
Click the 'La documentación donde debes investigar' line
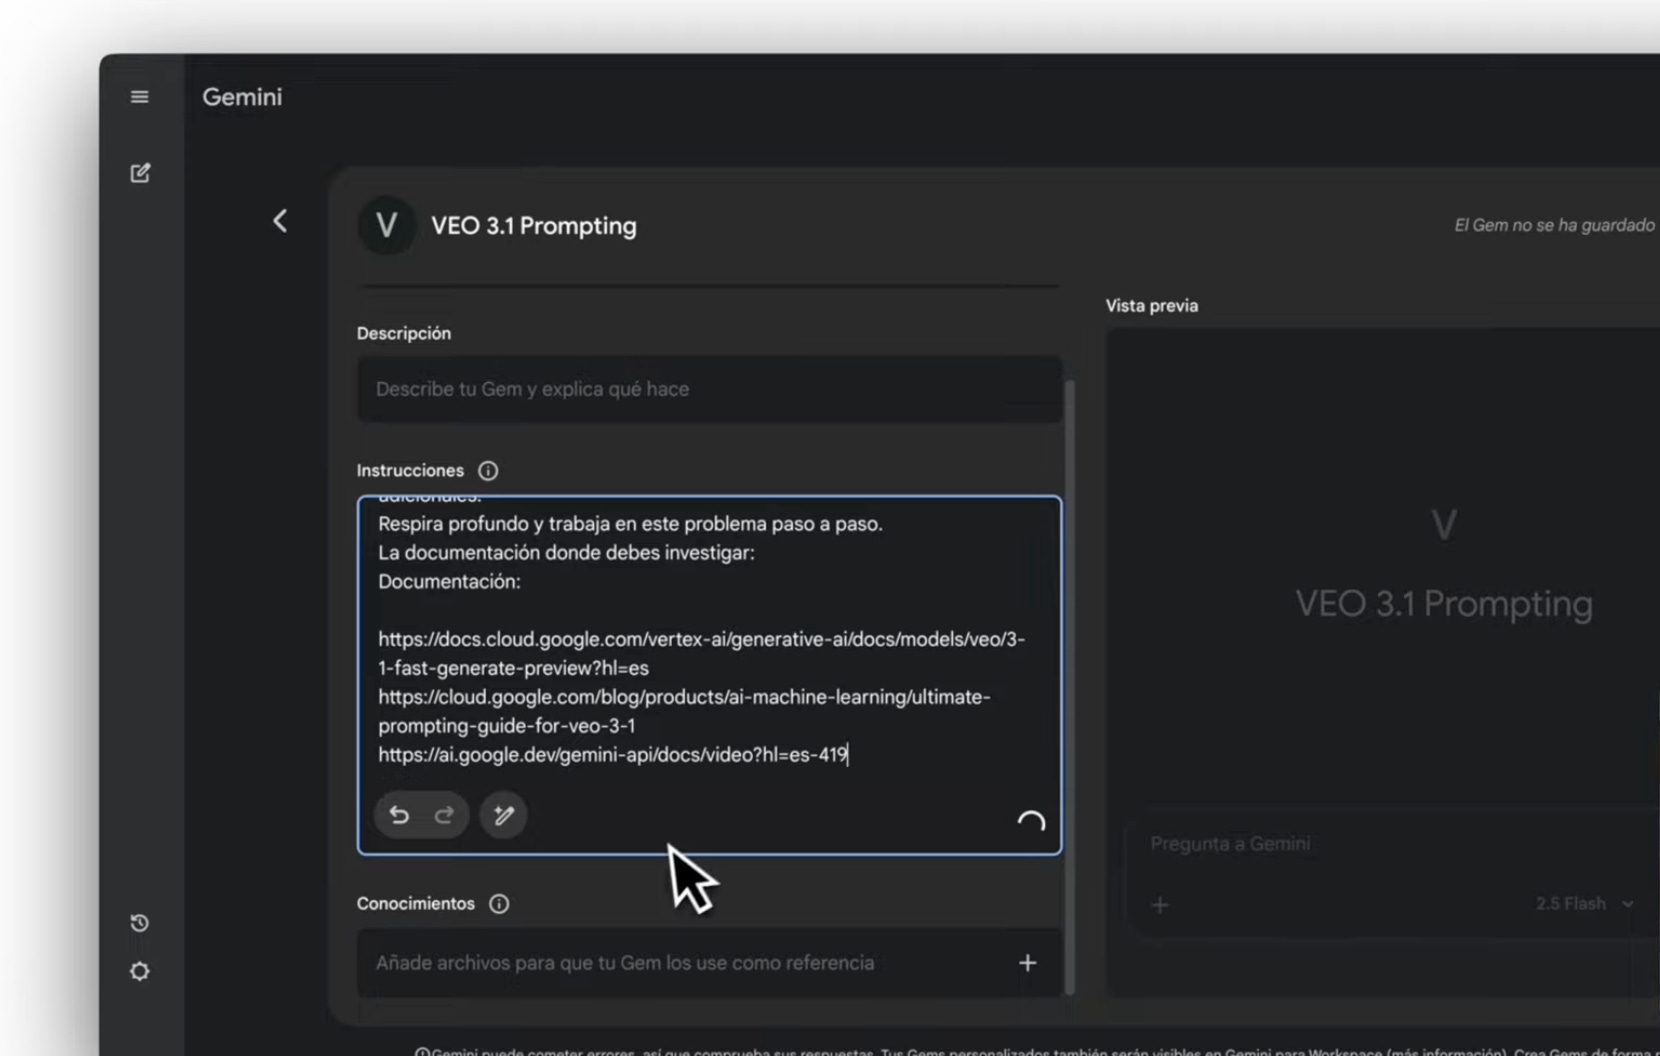click(x=566, y=553)
